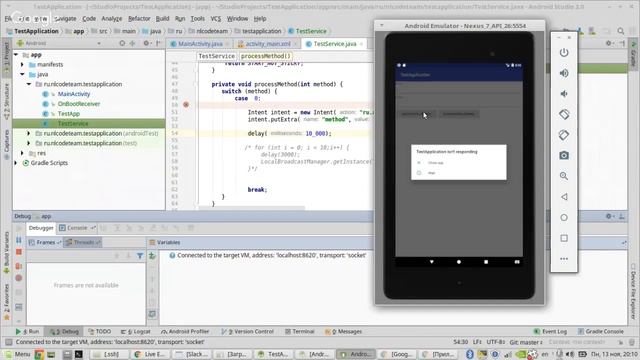Expand Gradle Scripts node
Viewport: 640px width, 360px height.
pyautogui.click(x=16, y=163)
